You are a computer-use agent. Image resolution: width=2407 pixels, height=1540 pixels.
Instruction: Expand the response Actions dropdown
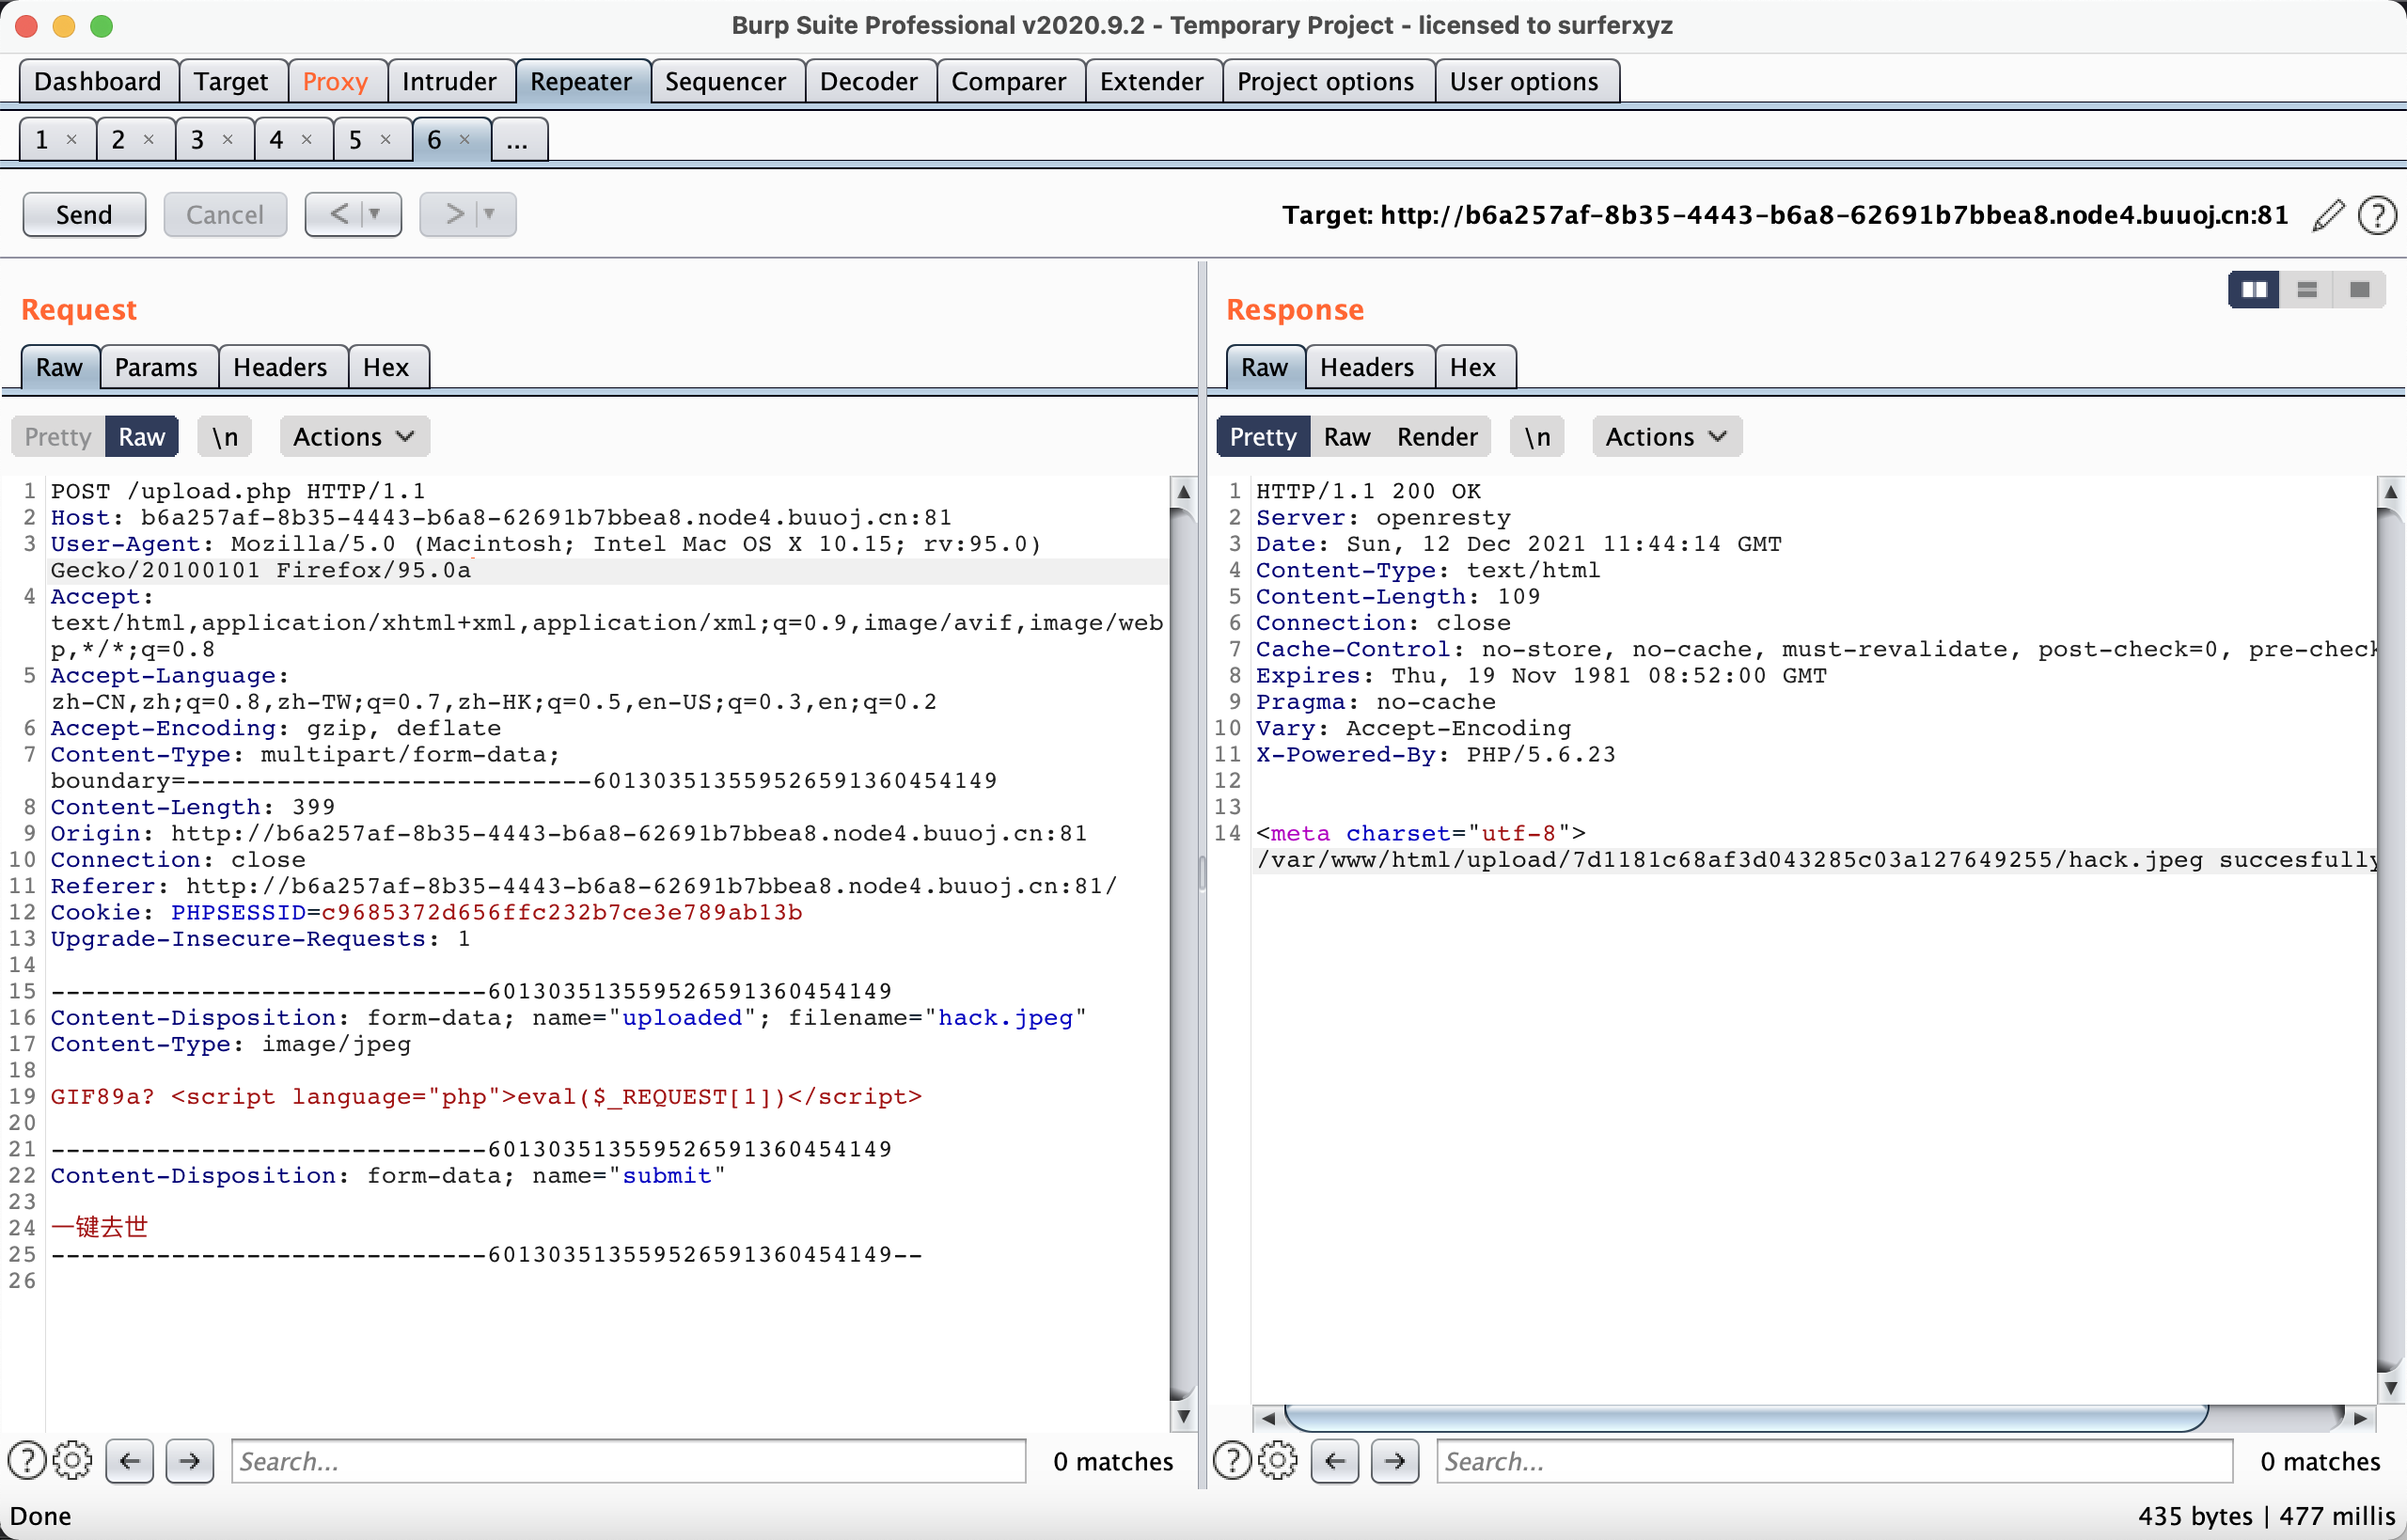coord(1666,437)
